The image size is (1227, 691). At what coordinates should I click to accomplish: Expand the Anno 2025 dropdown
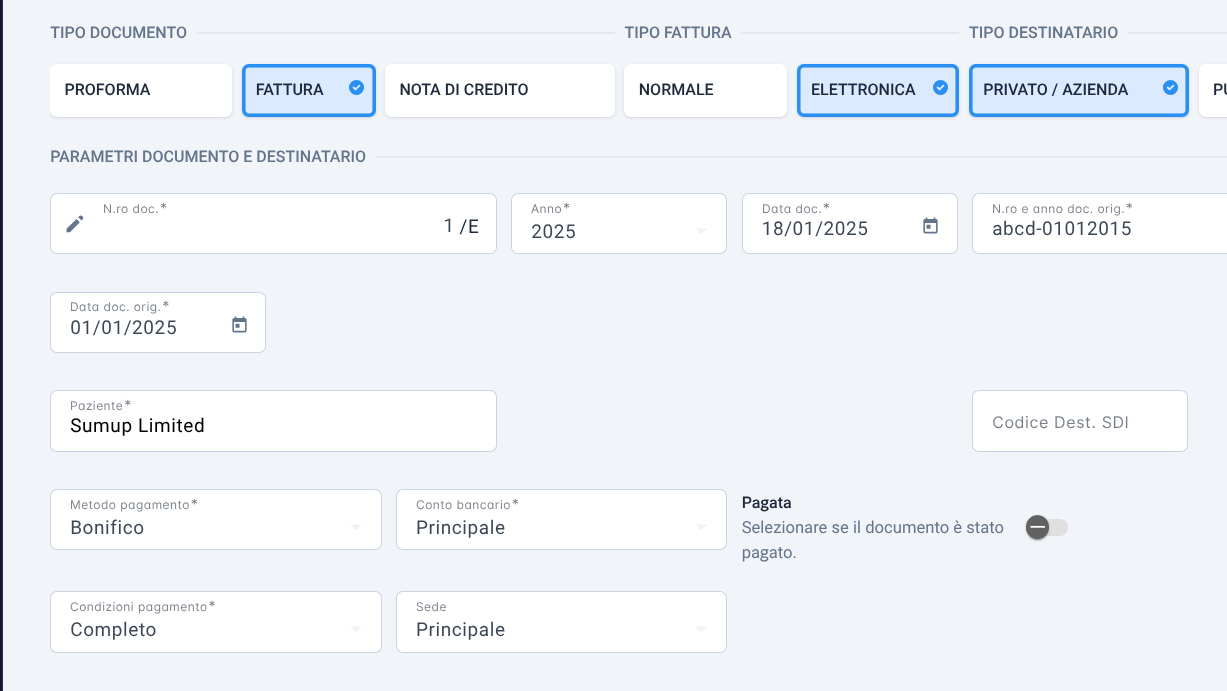pyautogui.click(x=619, y=223)
